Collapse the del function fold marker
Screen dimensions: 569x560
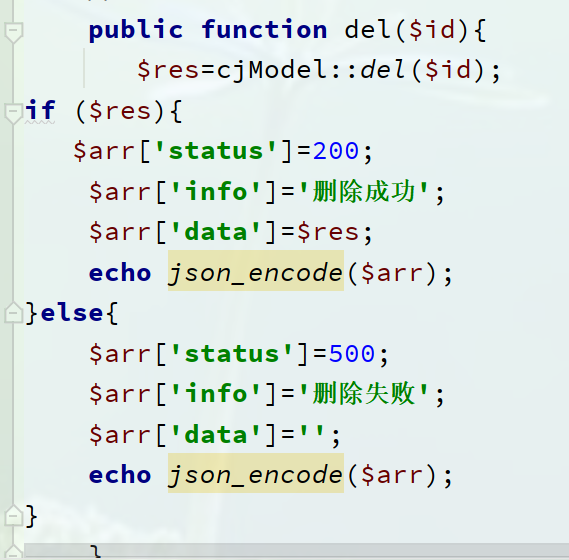(14, 32)
